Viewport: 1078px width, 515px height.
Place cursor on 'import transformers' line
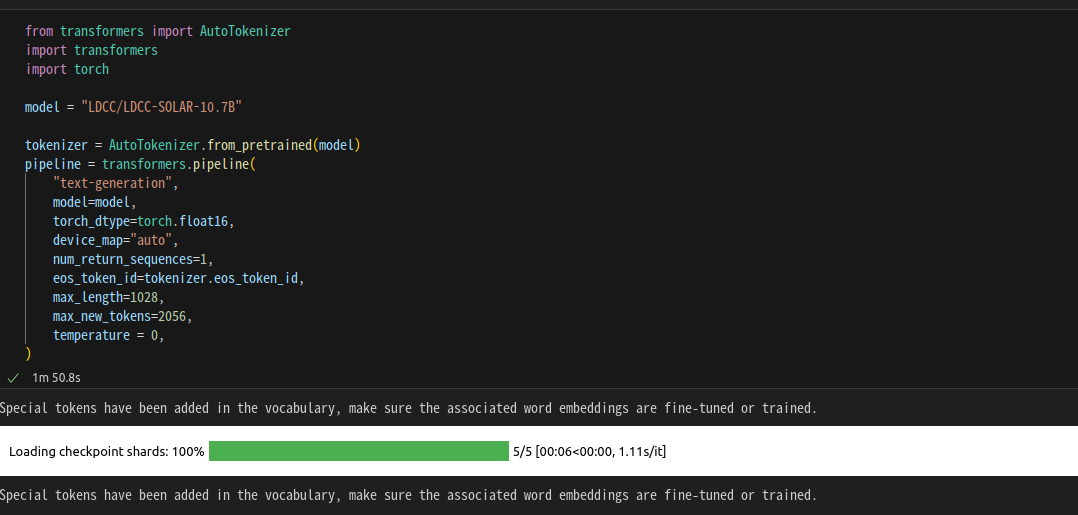(91, 50)
